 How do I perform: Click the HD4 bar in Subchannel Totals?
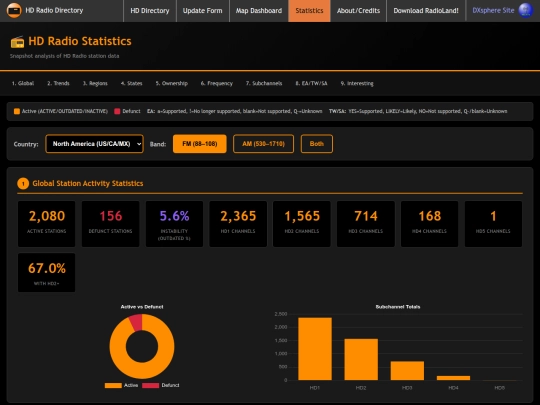pyautogui.click(x=453, y=378)
